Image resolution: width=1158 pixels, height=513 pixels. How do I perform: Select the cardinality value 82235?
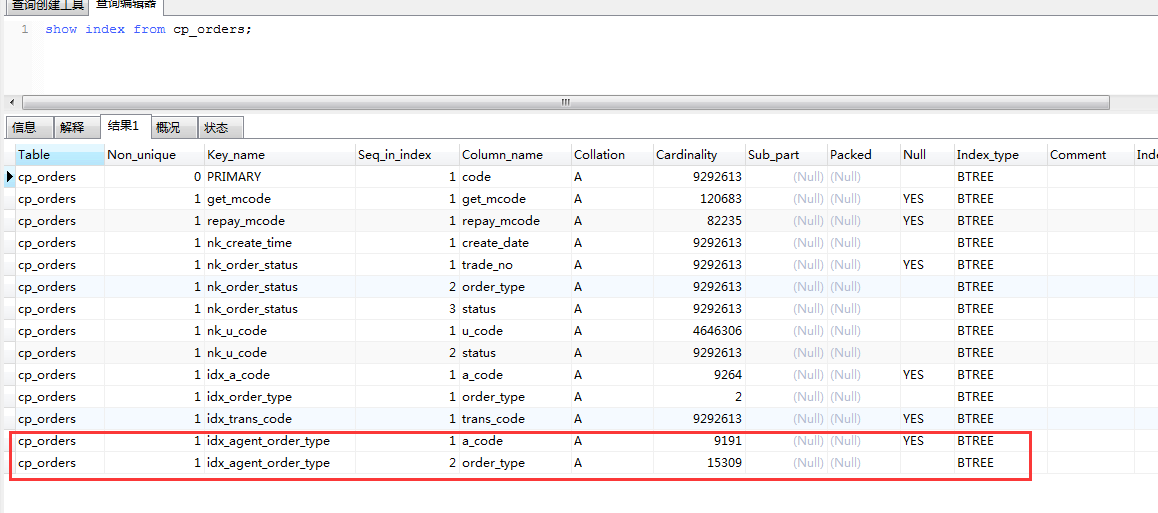(x=699, y=221)
